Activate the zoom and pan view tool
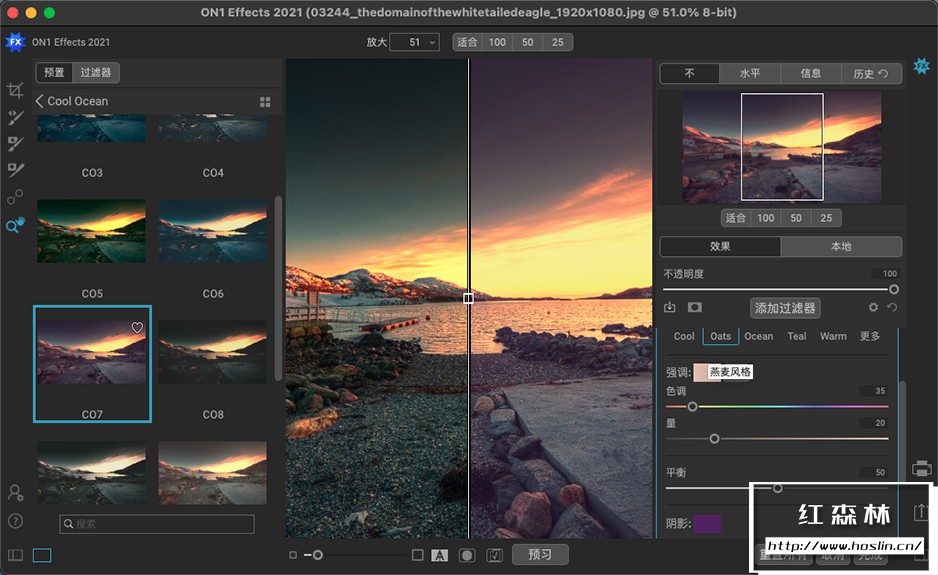 coord(15,225)
